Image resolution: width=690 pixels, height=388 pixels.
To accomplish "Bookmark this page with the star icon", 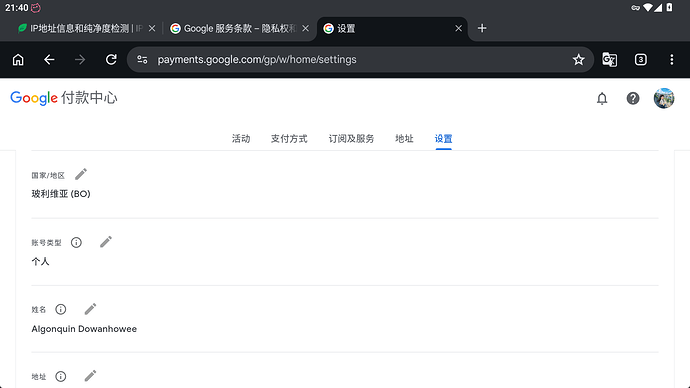I will click(578, 59).
